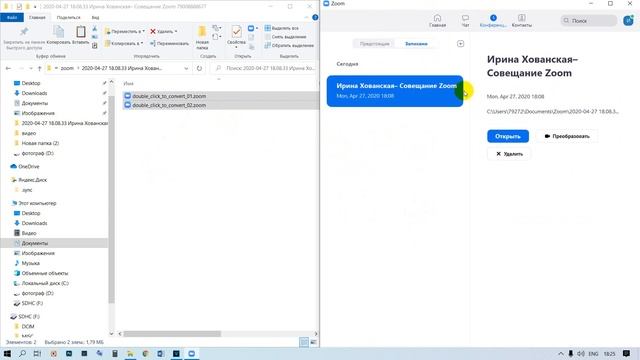Select Музыка in navigation pane

click(30, 263)
